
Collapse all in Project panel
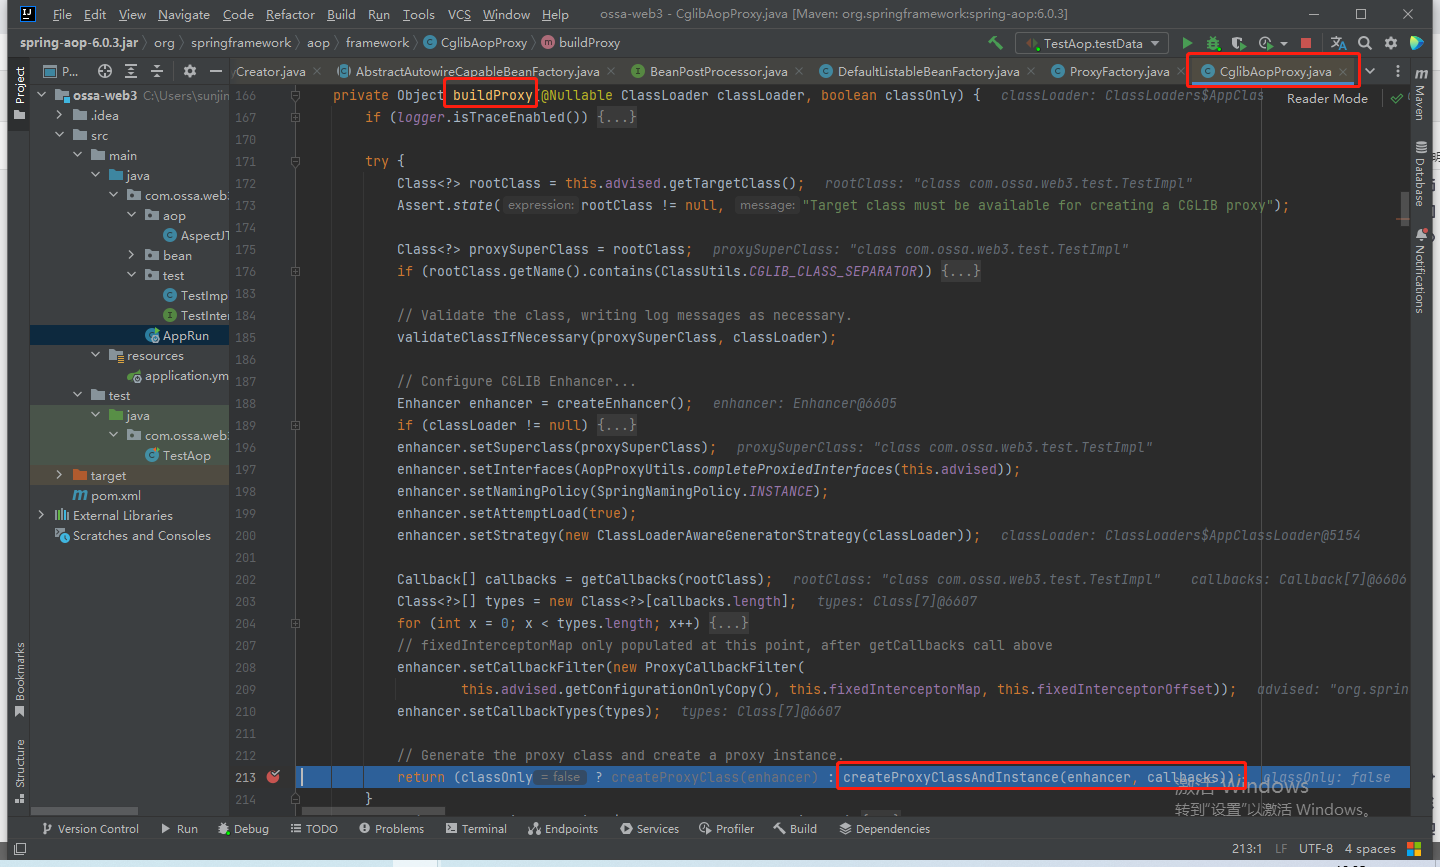click(157, 71)
